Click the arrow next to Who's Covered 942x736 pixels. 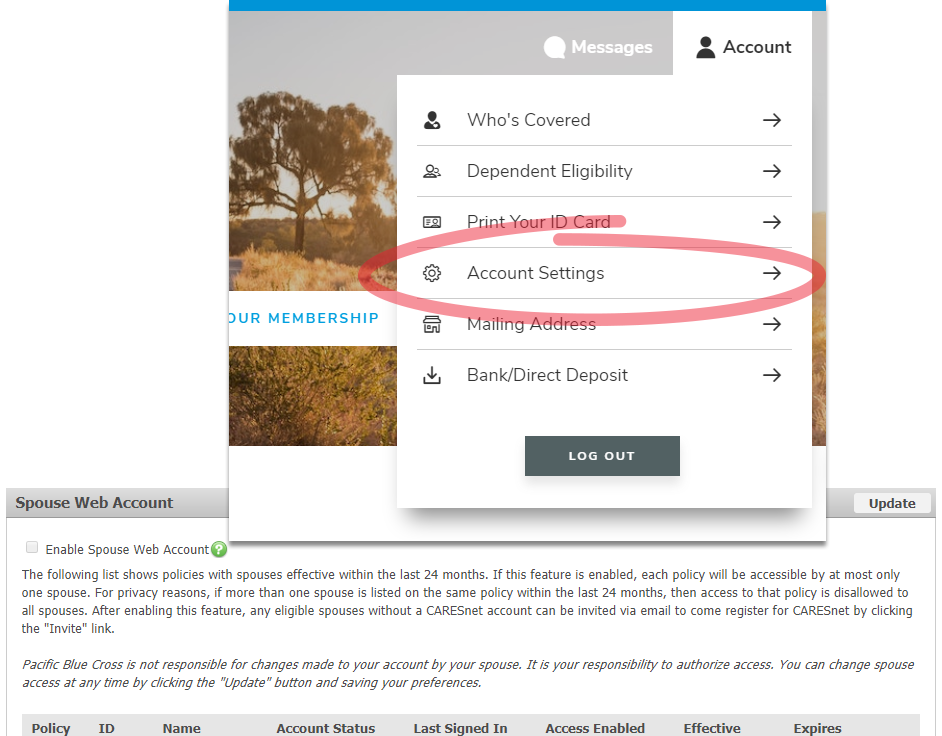[x=772, y=120]
